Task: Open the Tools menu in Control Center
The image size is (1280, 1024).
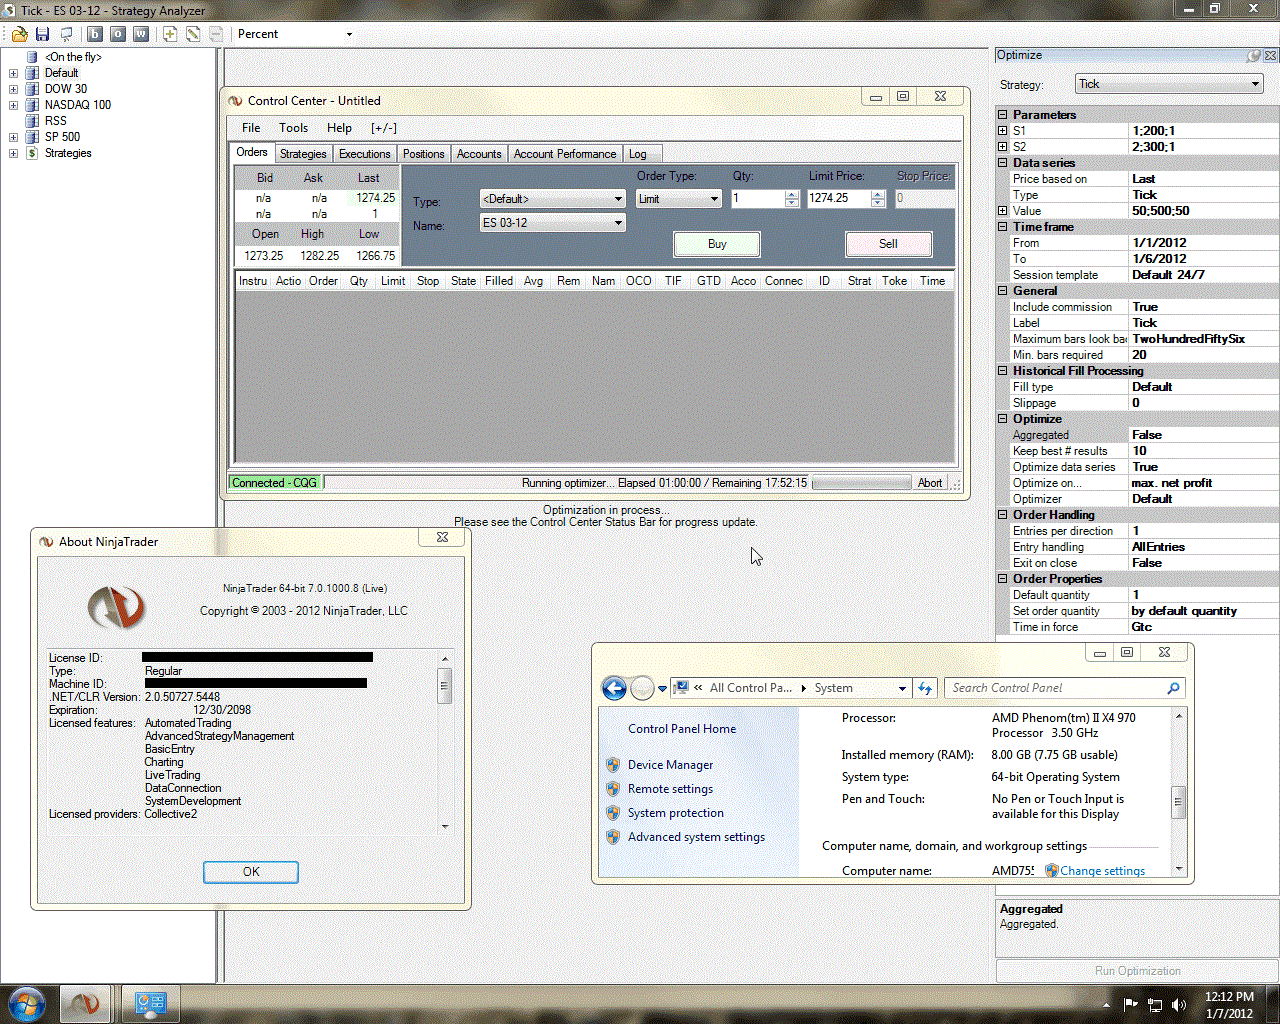Action: tap(293, 128)
